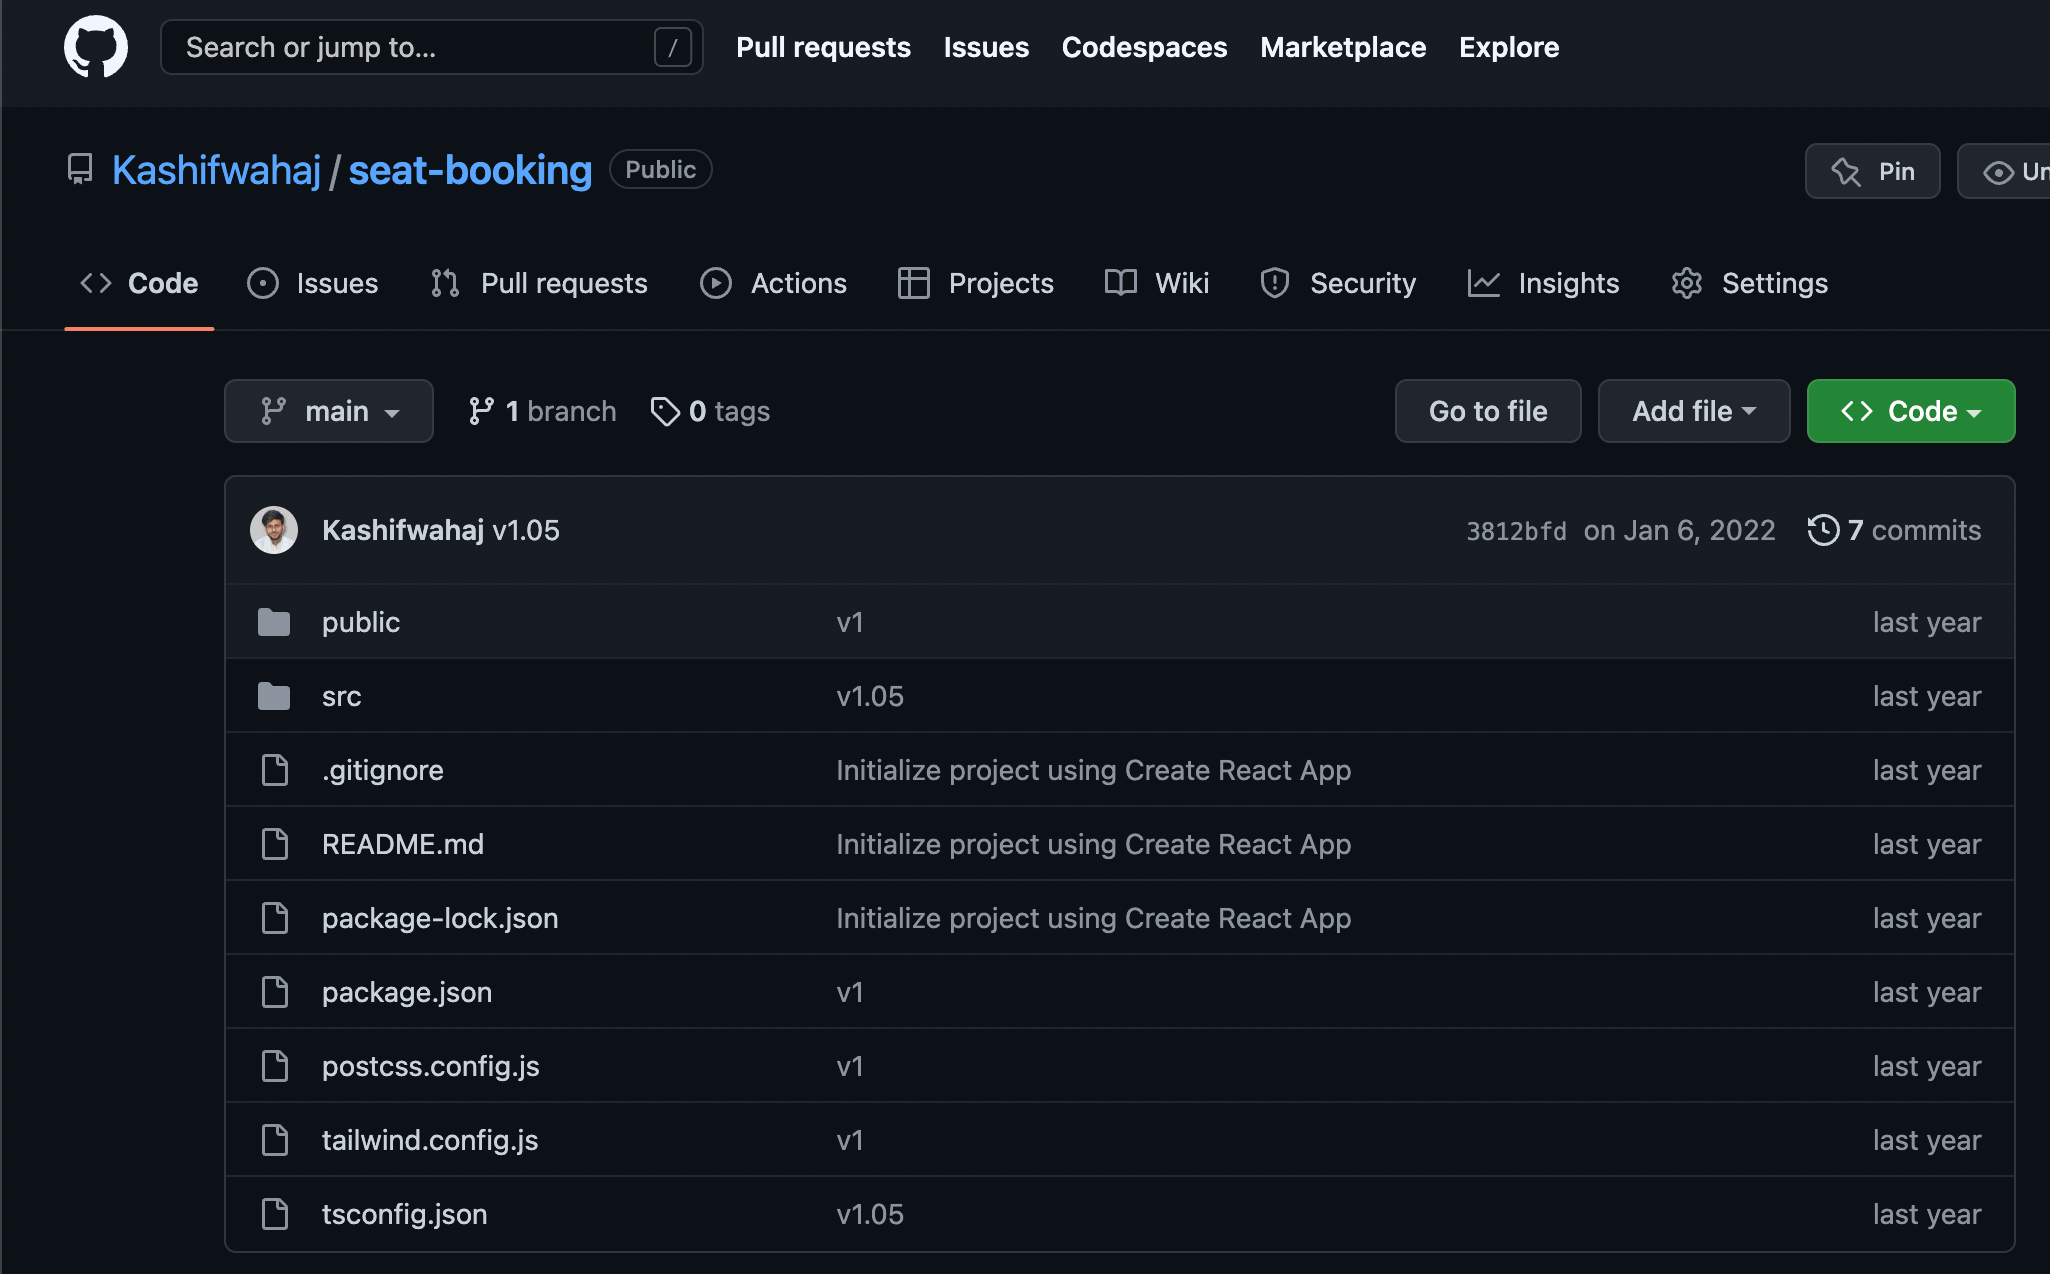Open Marketplace in the top navigation
The width and height of the screenshot is (2050, 1274).
[x=1343, y=47]
